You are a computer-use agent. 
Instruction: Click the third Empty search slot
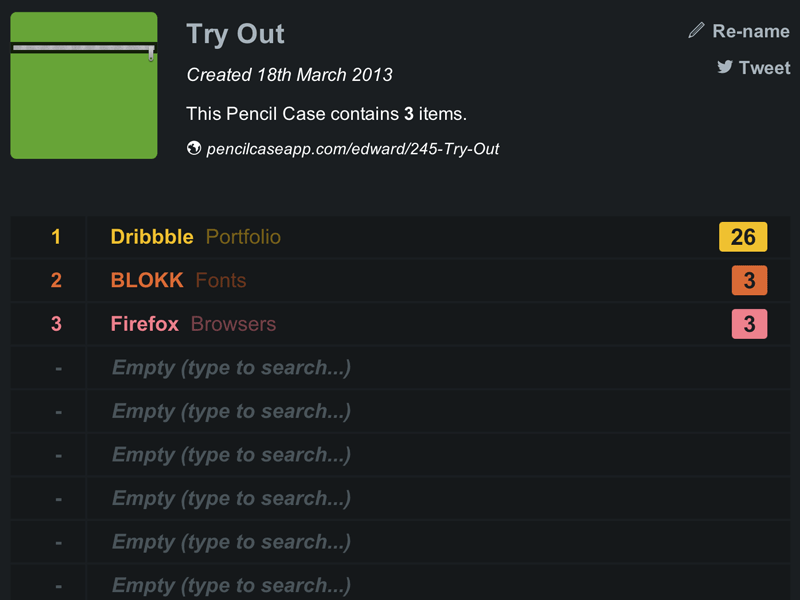[x=231, y=455]
